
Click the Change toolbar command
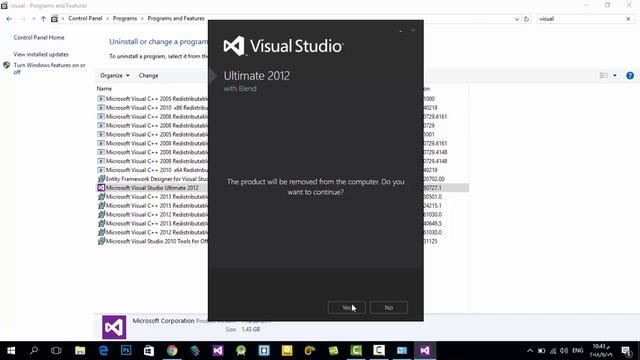pyautogui.click(x=148, y=76)
